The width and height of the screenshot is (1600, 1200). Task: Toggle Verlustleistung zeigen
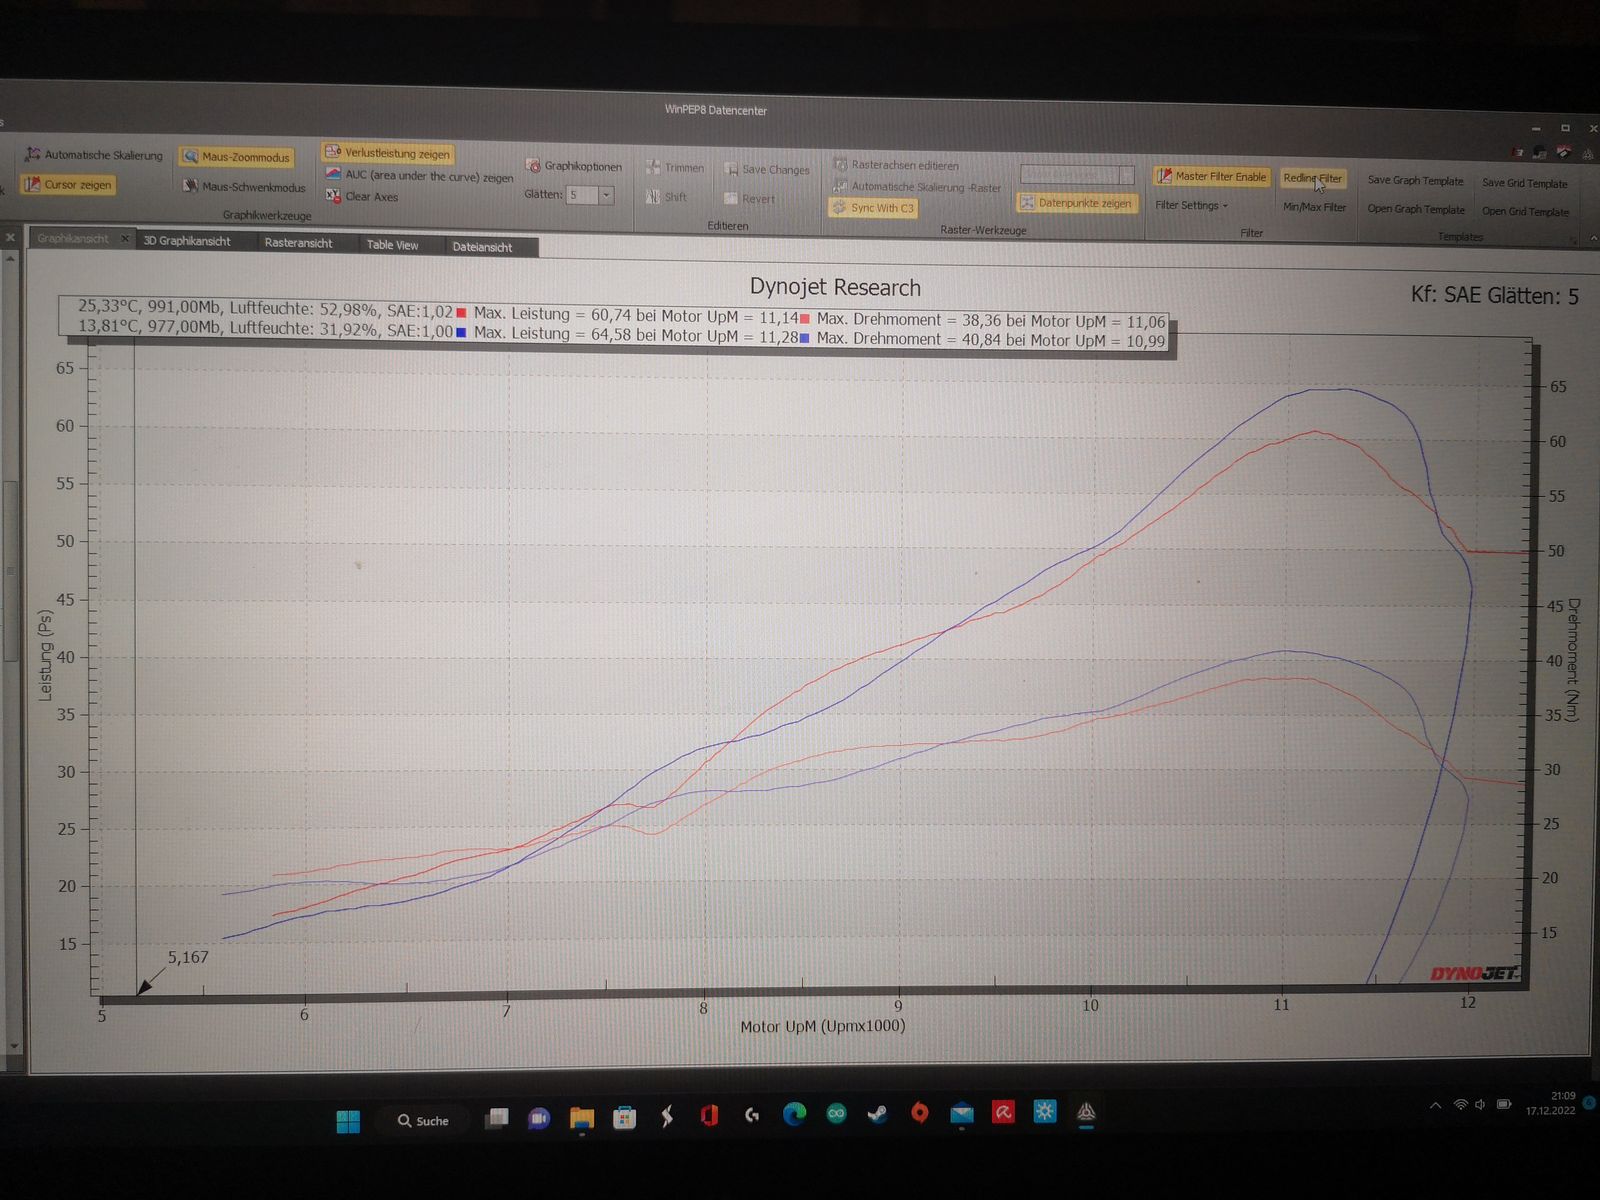click(x=387, y=153)
